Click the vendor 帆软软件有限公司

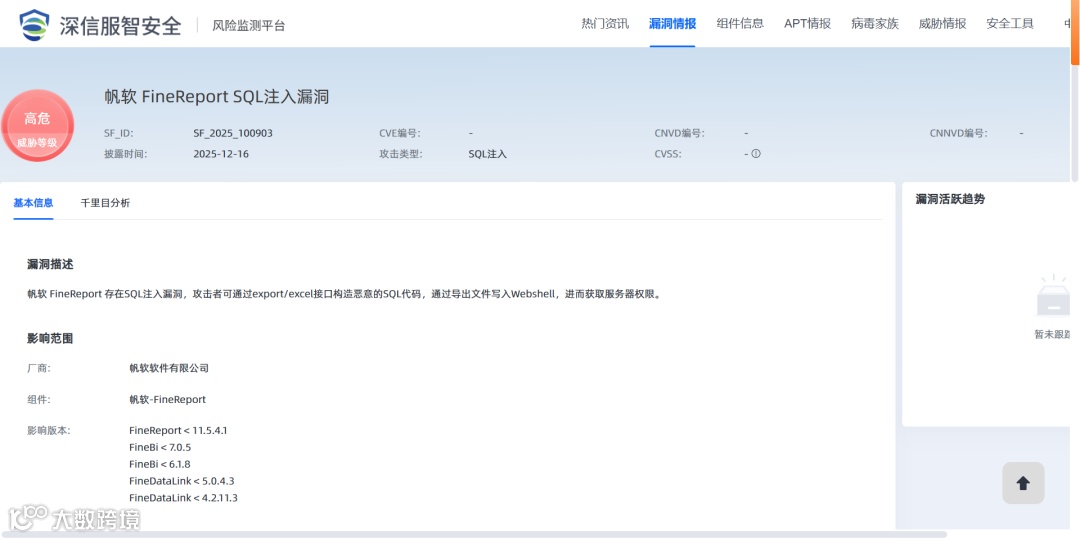(169, 368)
